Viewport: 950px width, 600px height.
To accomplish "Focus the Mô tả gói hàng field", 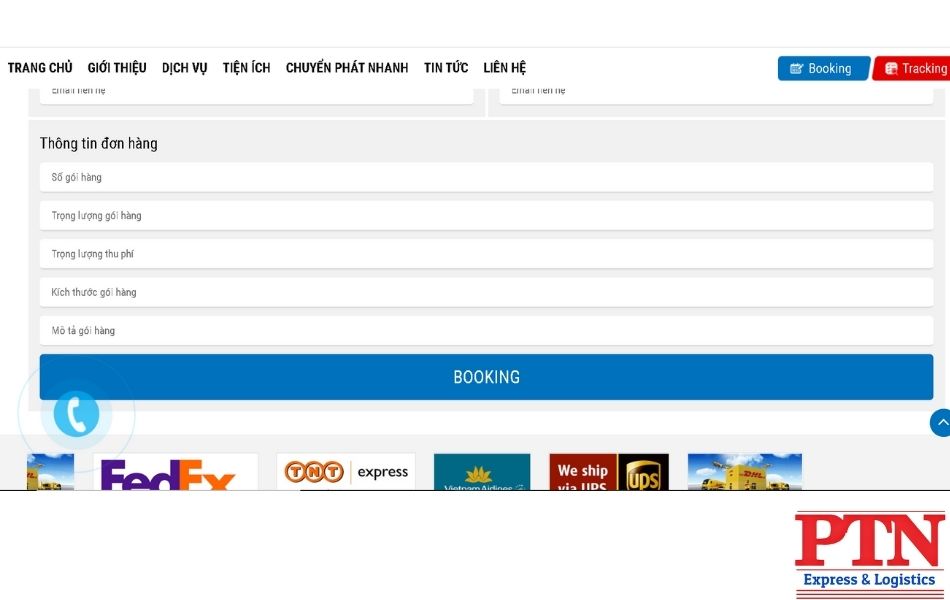I will point(487,330).
